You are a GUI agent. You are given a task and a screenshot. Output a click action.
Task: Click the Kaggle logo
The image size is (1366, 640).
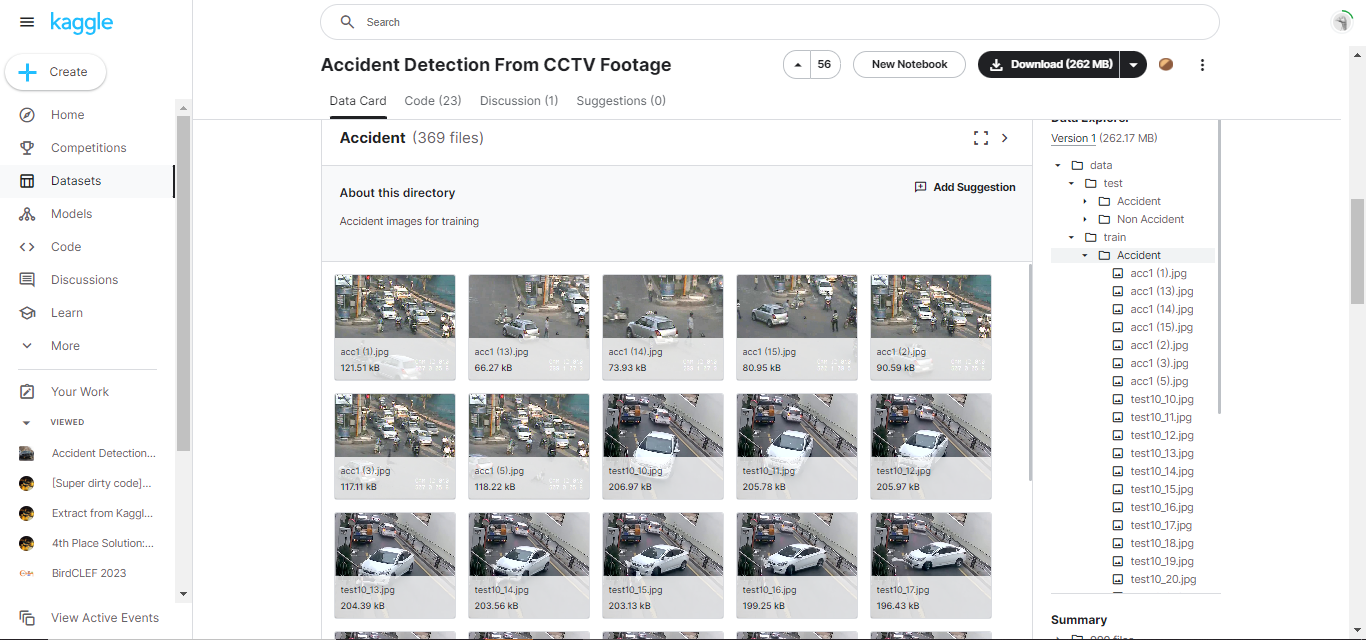point(81,22)
